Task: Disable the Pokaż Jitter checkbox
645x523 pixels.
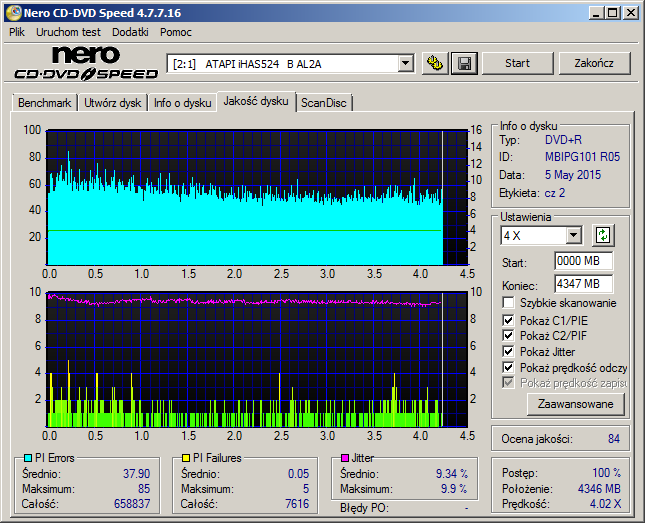Action: click(508, 351)
